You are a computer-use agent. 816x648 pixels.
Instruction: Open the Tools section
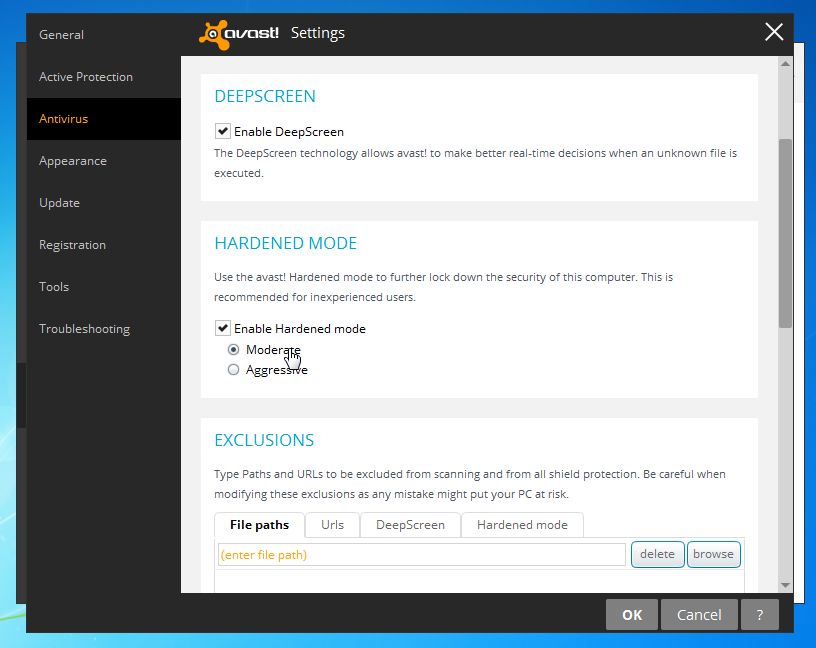(x=54, y=287)
